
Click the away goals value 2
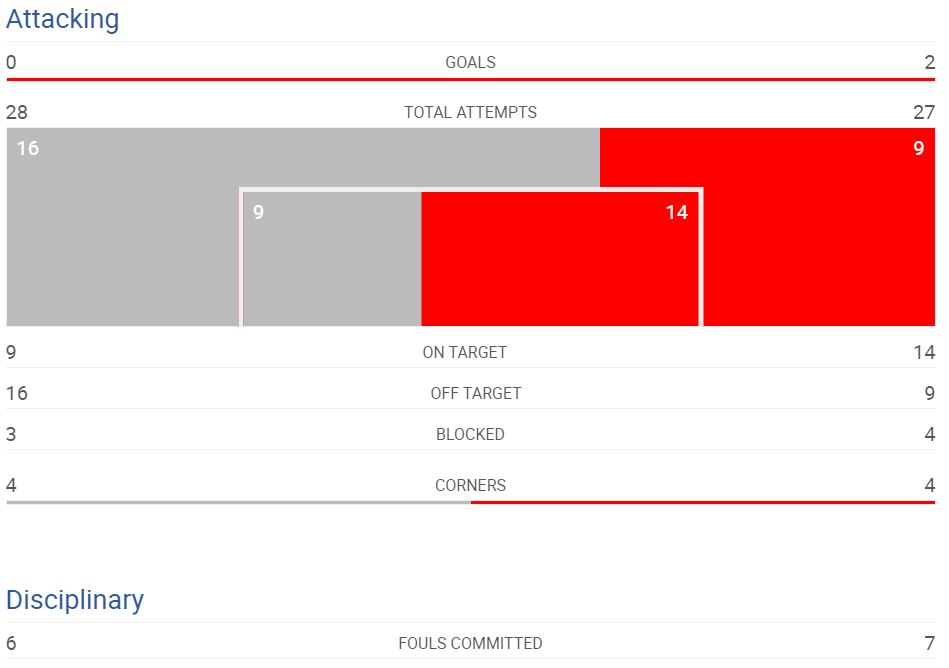click(930, 62)
